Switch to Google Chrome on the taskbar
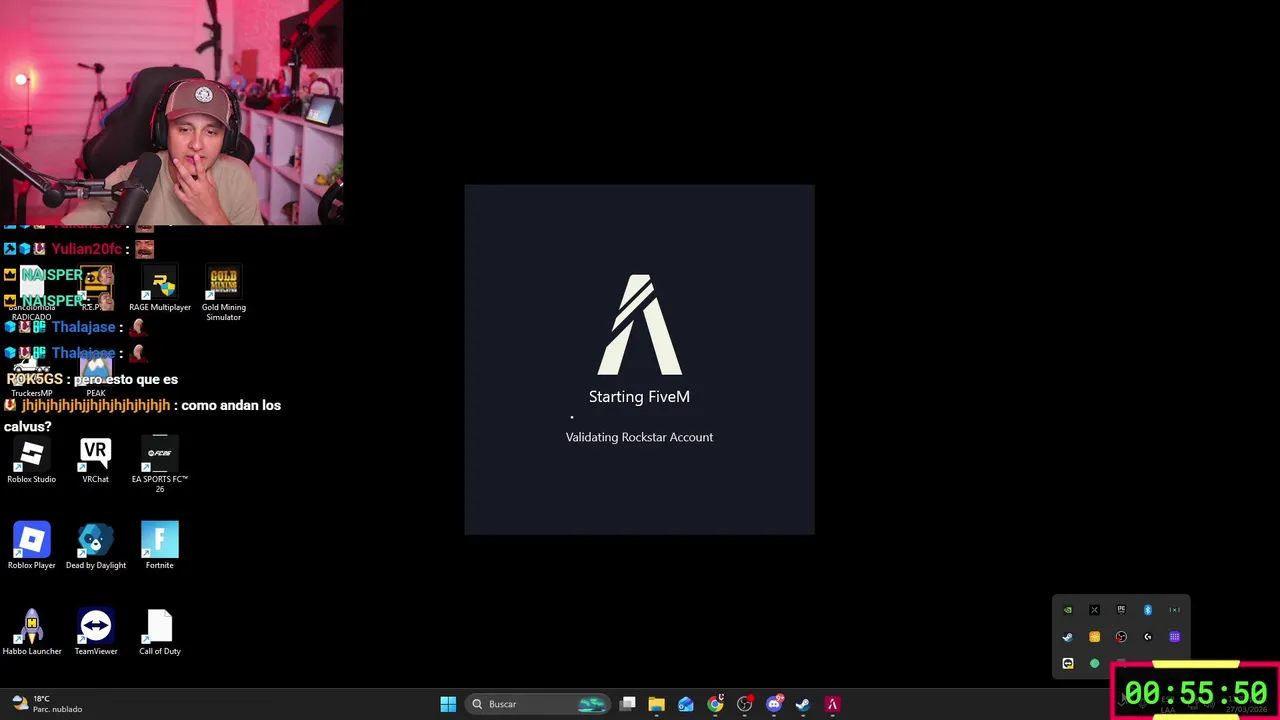The height and width of the screenshot is (720, 1280). [x=715, y=704]
